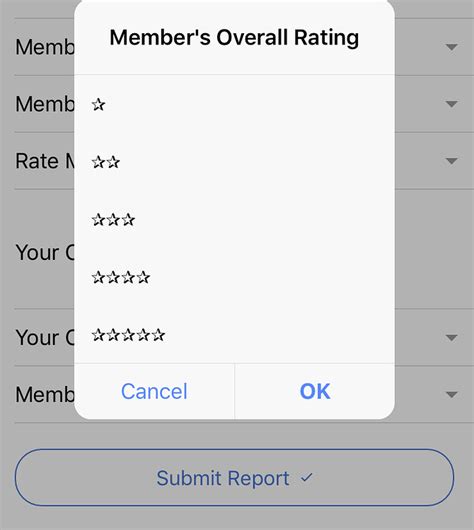This screenshot has width=474, height=530.
Task: Open the second Member row dropdown arrow
Action: point(451,103)
